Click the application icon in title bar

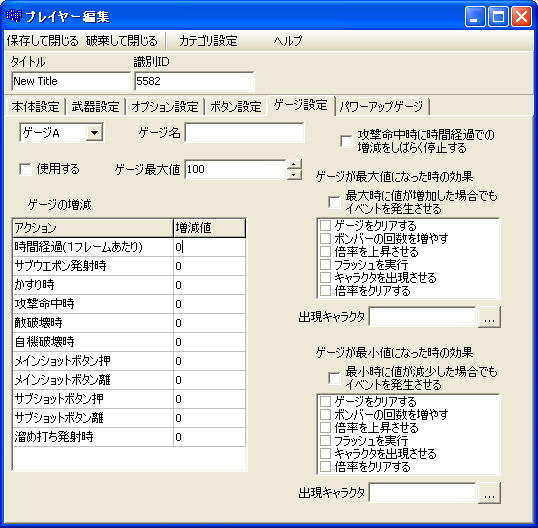[14, 16]
